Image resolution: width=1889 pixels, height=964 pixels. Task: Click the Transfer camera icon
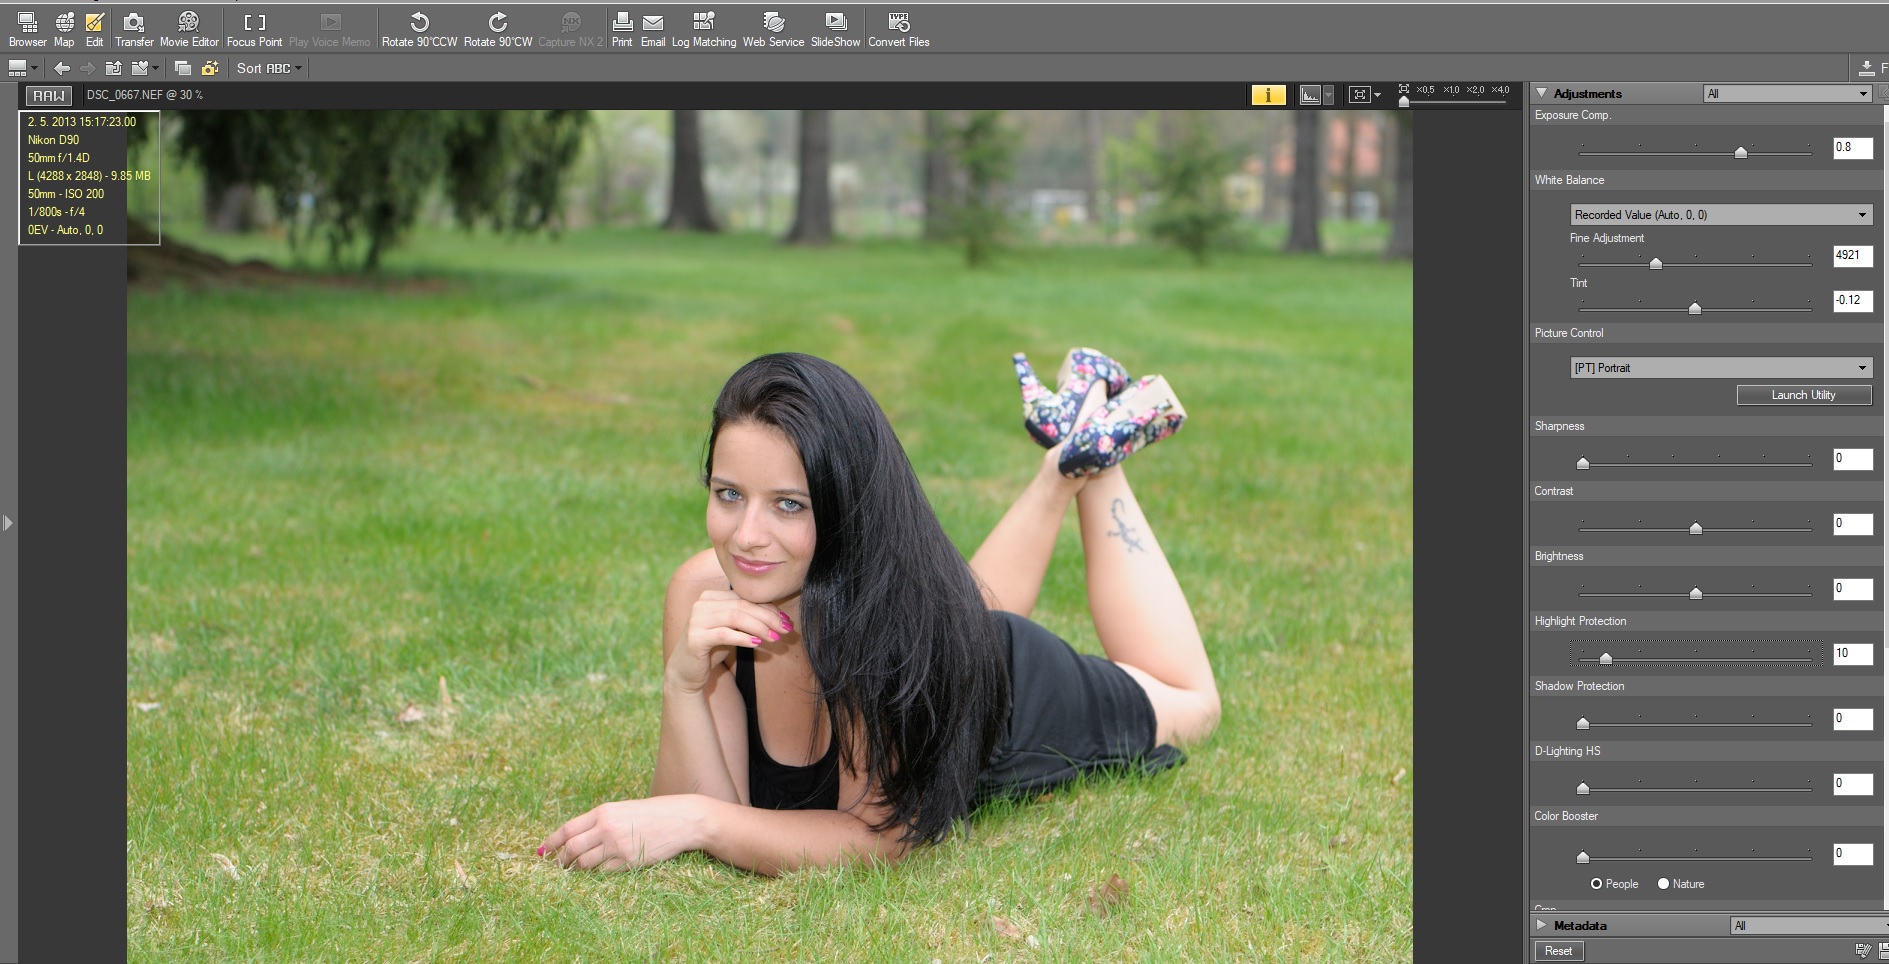point(133,28)
